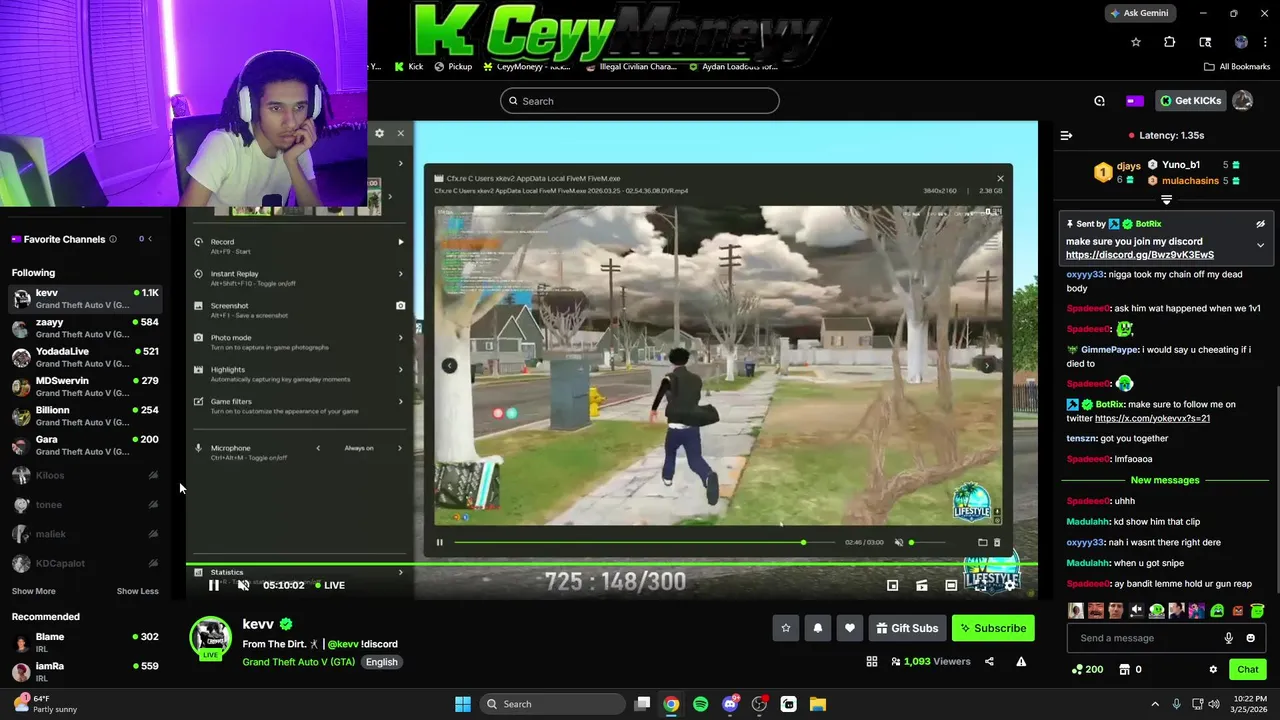Open emoji picker in chat input

tap(1250, 638)
